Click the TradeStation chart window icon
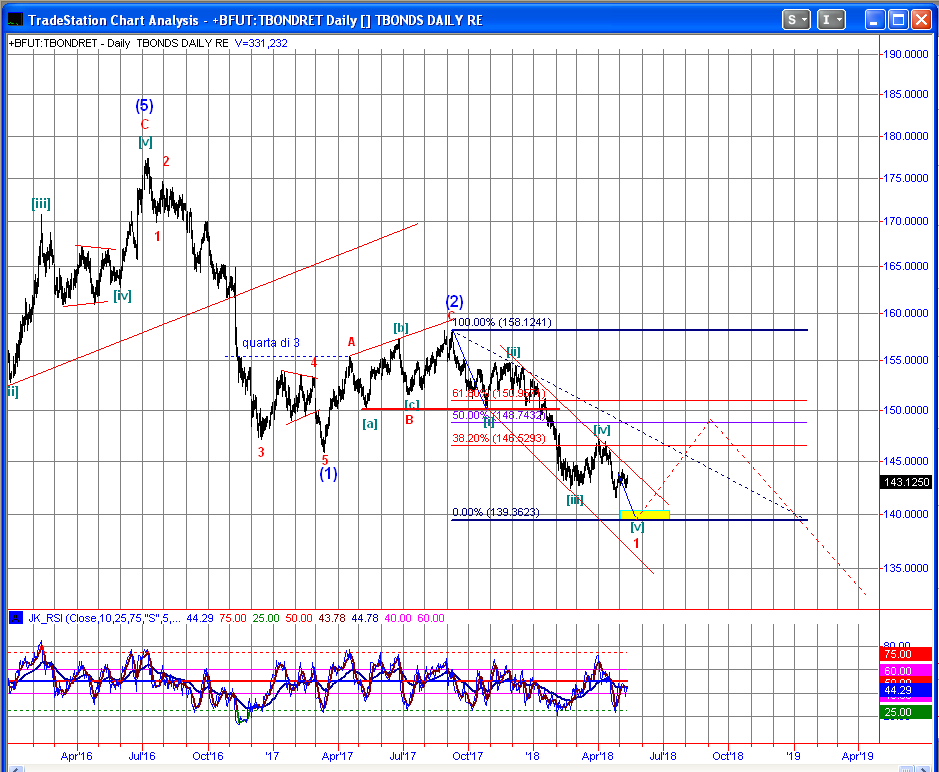939x772 pixels. (x=16, y=20)
